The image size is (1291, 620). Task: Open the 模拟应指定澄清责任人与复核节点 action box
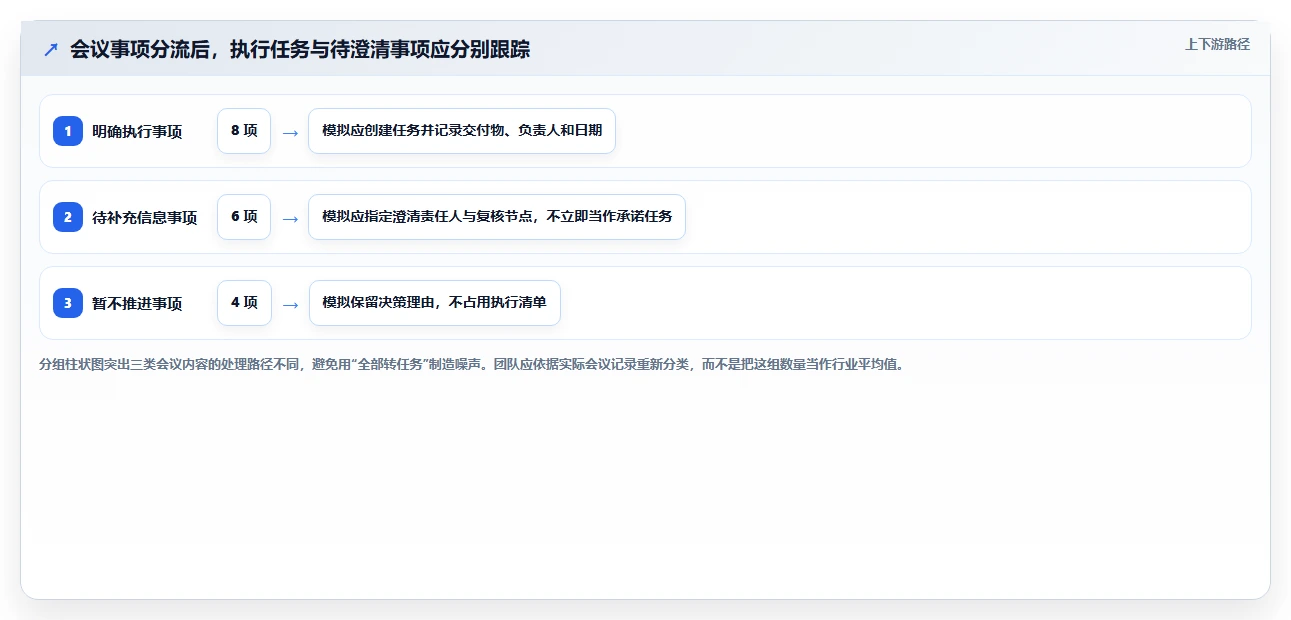click(497, 217)
